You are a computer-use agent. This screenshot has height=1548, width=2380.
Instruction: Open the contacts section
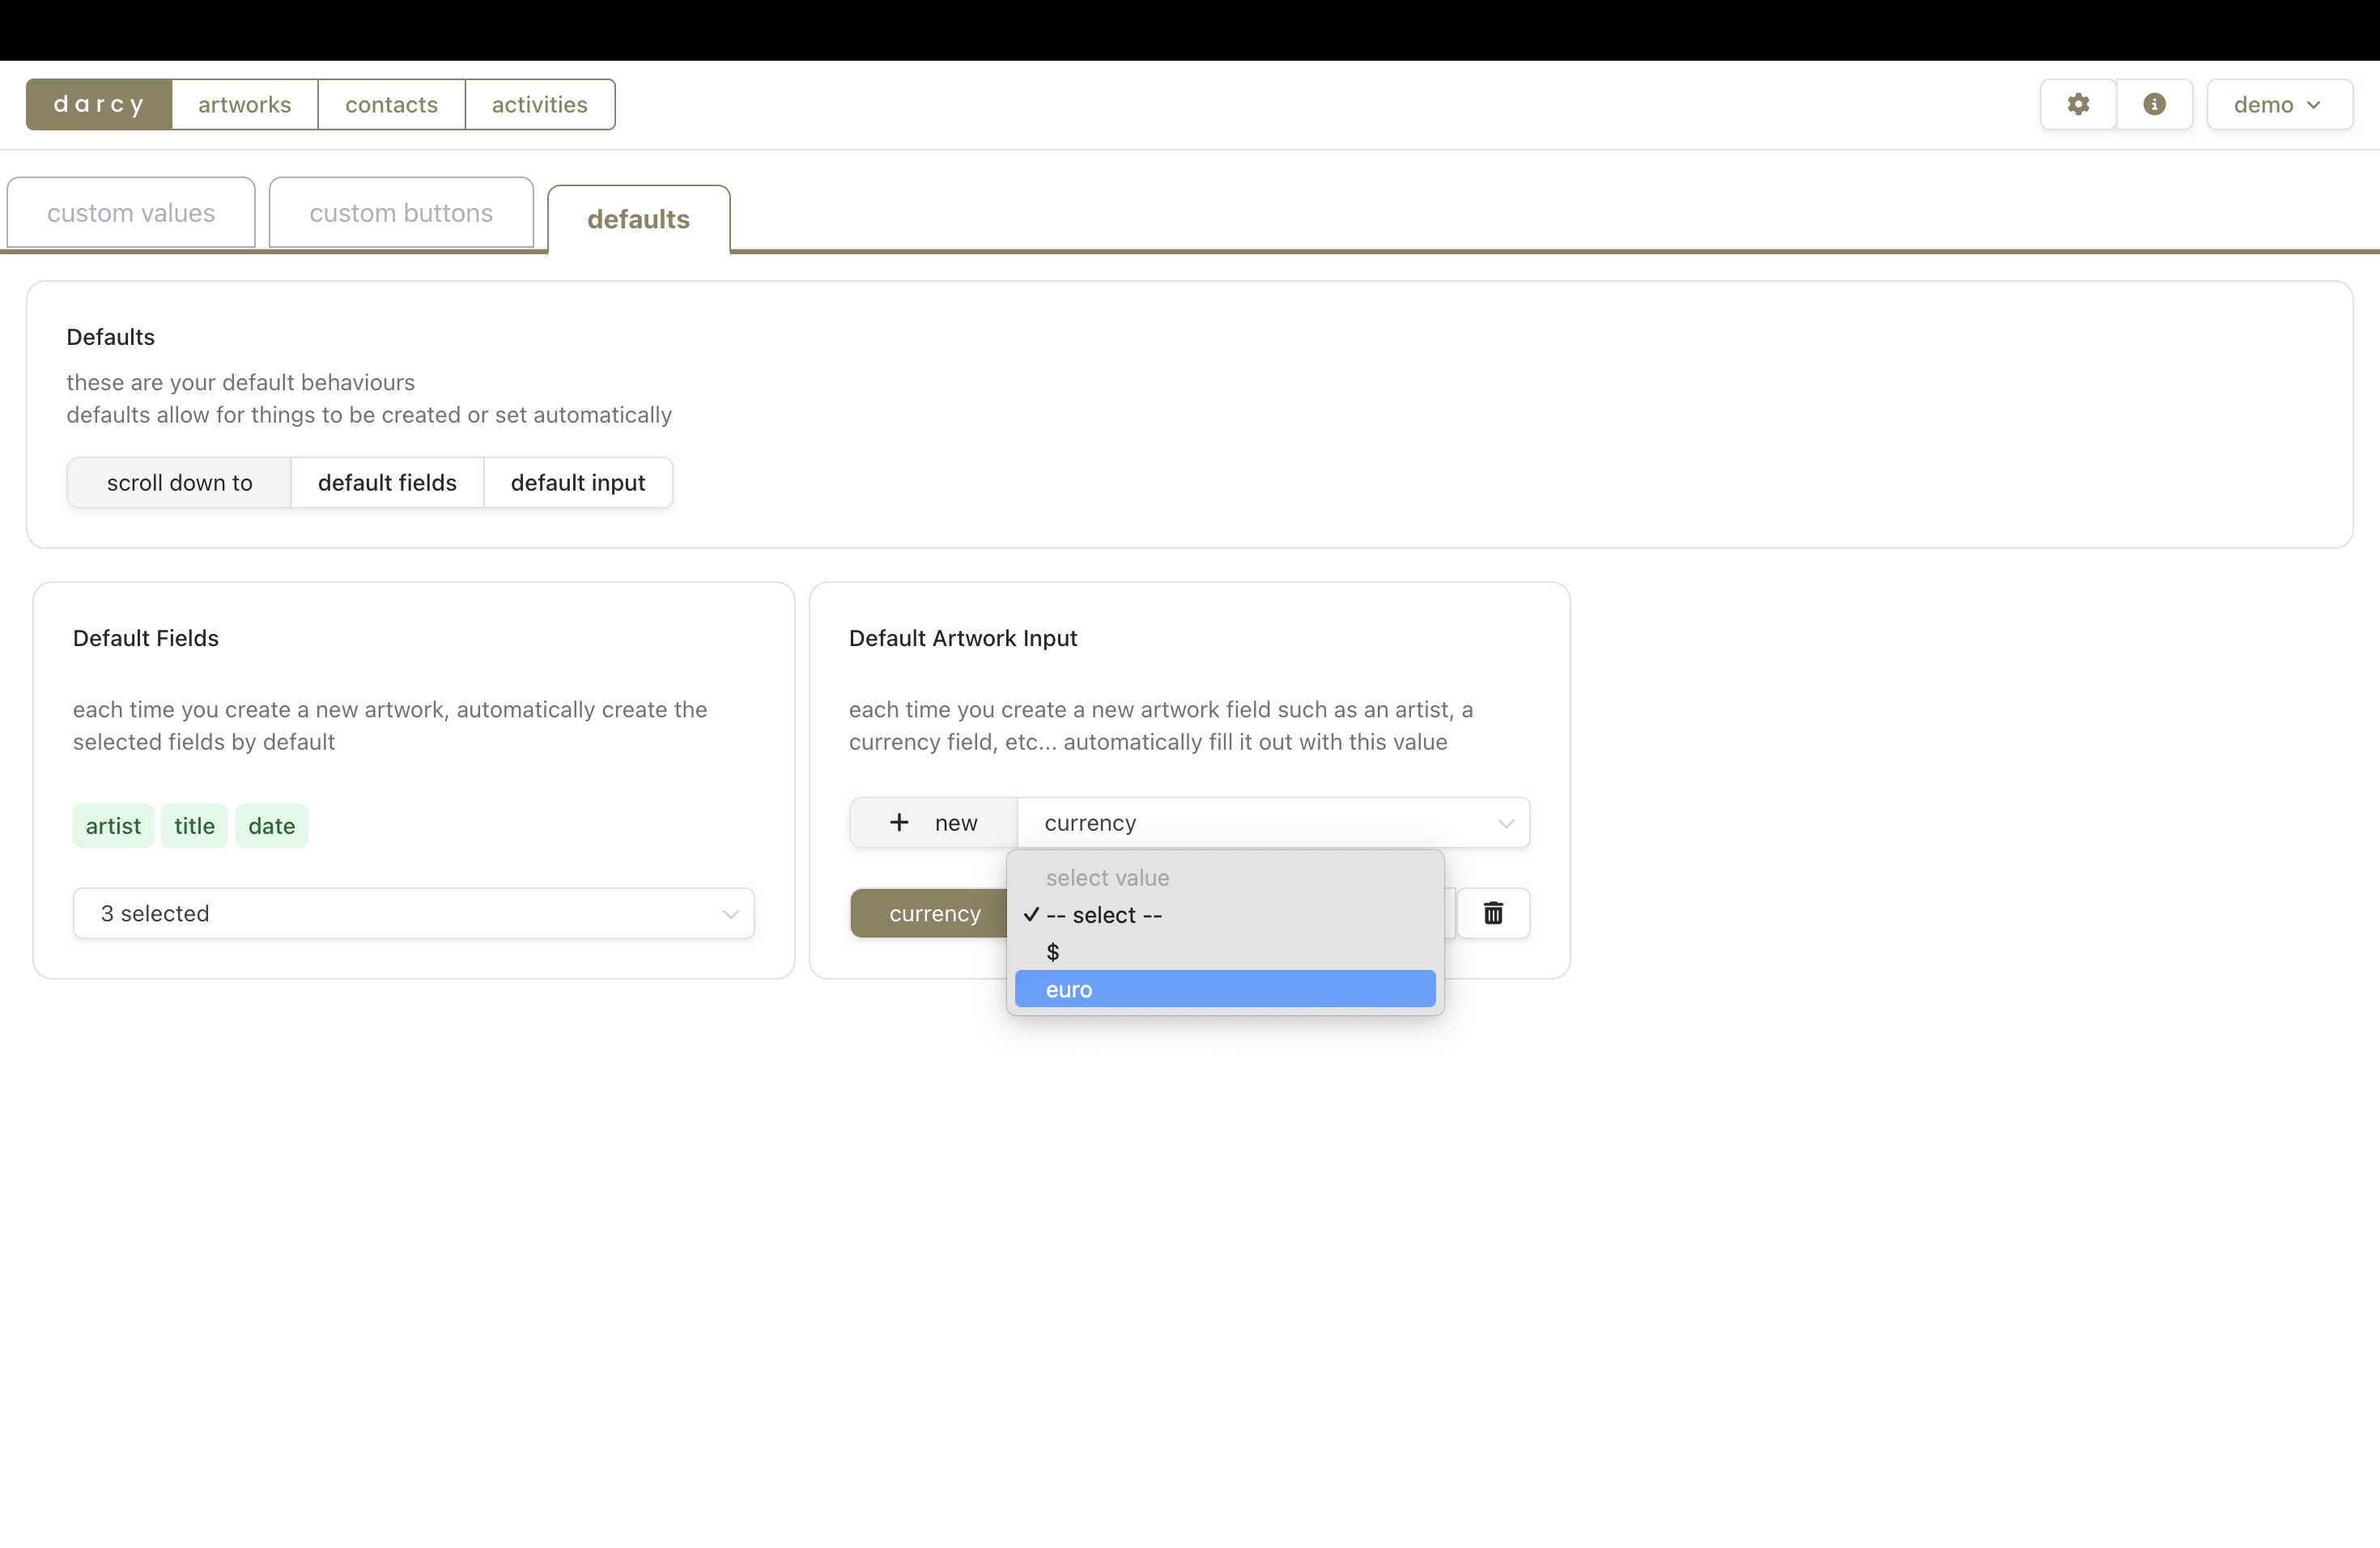(x=391, y=104)
